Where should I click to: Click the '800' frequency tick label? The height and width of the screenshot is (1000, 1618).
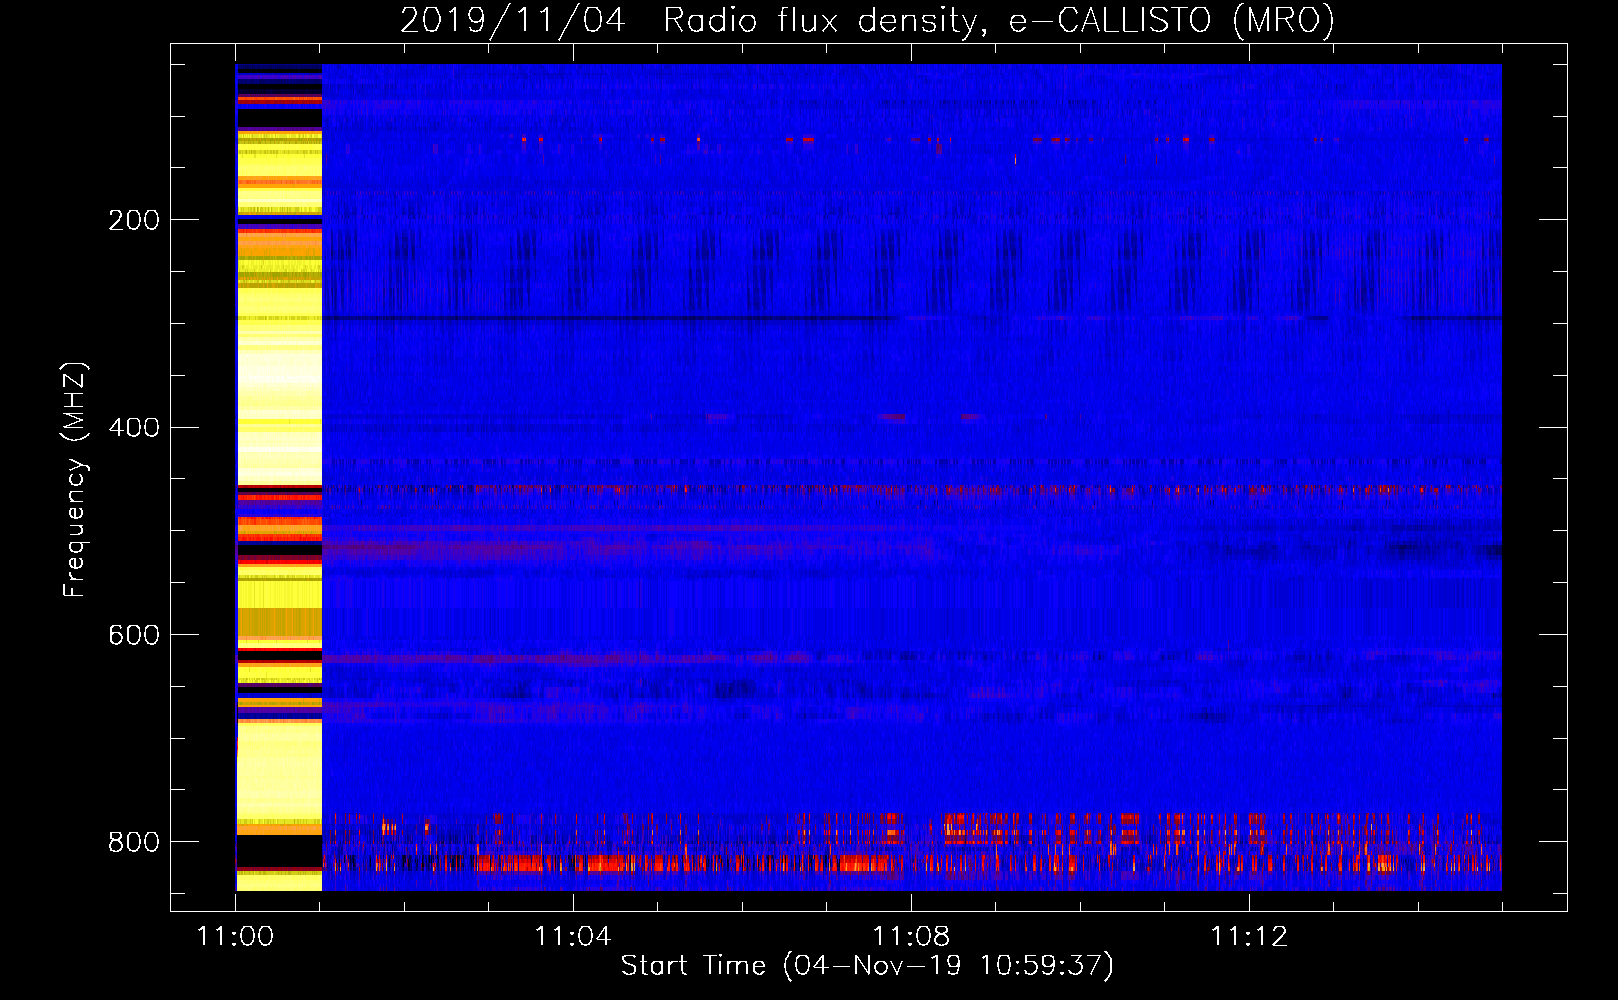(x=134, y=842)
